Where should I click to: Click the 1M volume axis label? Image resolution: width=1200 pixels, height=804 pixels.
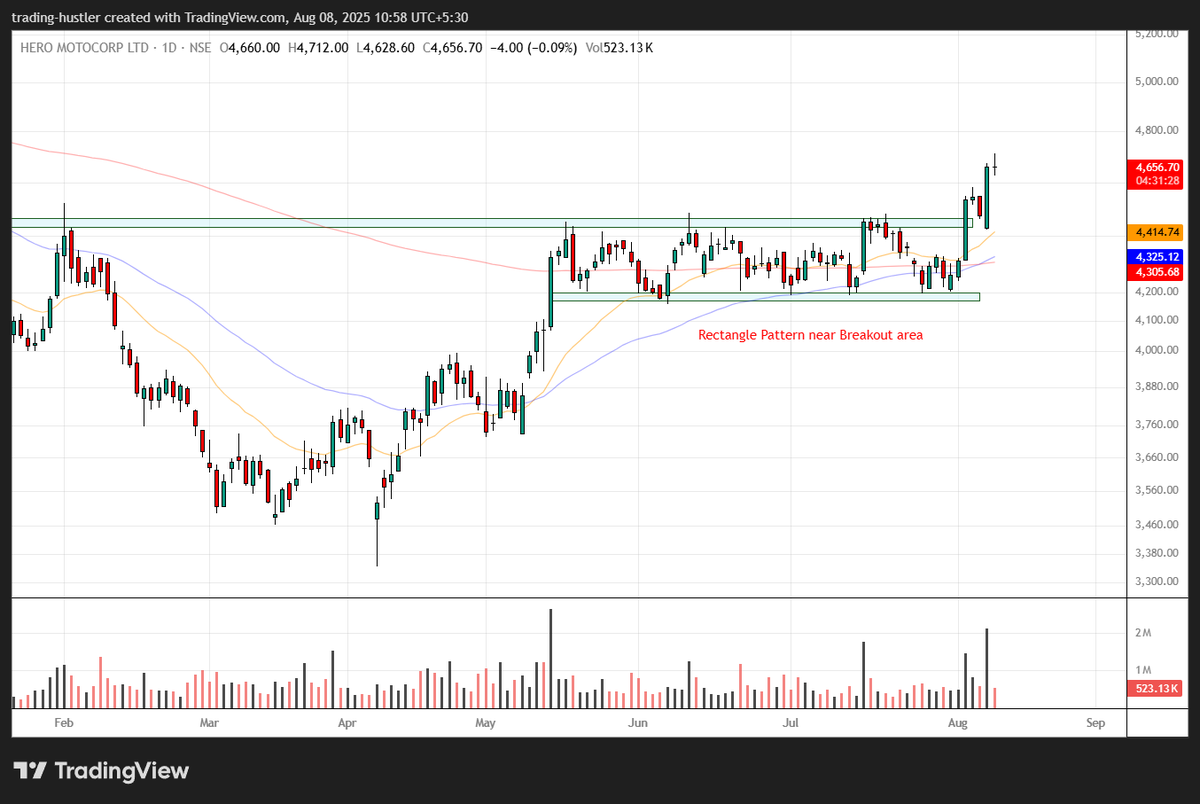tap(1141, 669)
